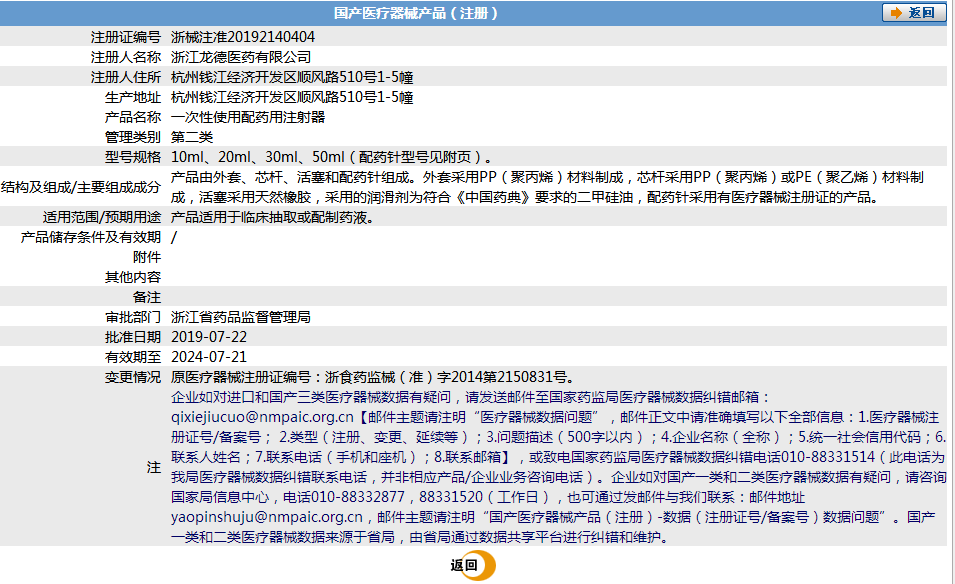Click the 返回 button at top right
Image resolution: width=955 pixels, height=584 pixels.
click(914, 13)
